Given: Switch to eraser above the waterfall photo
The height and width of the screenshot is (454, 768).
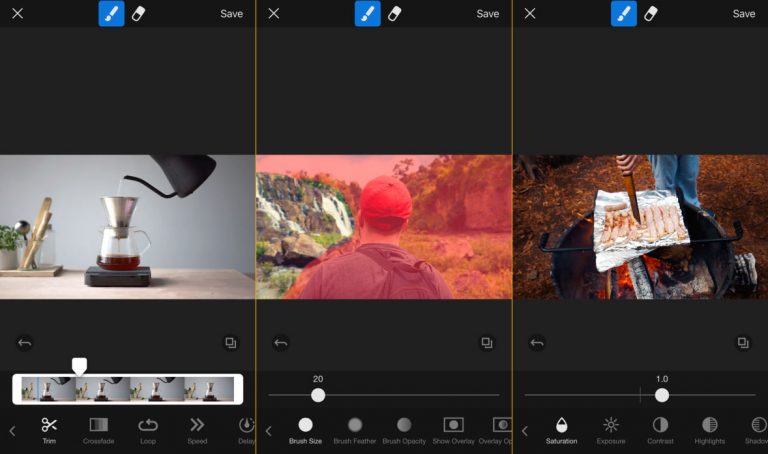Looking at the screenshot, I should 394,13.
